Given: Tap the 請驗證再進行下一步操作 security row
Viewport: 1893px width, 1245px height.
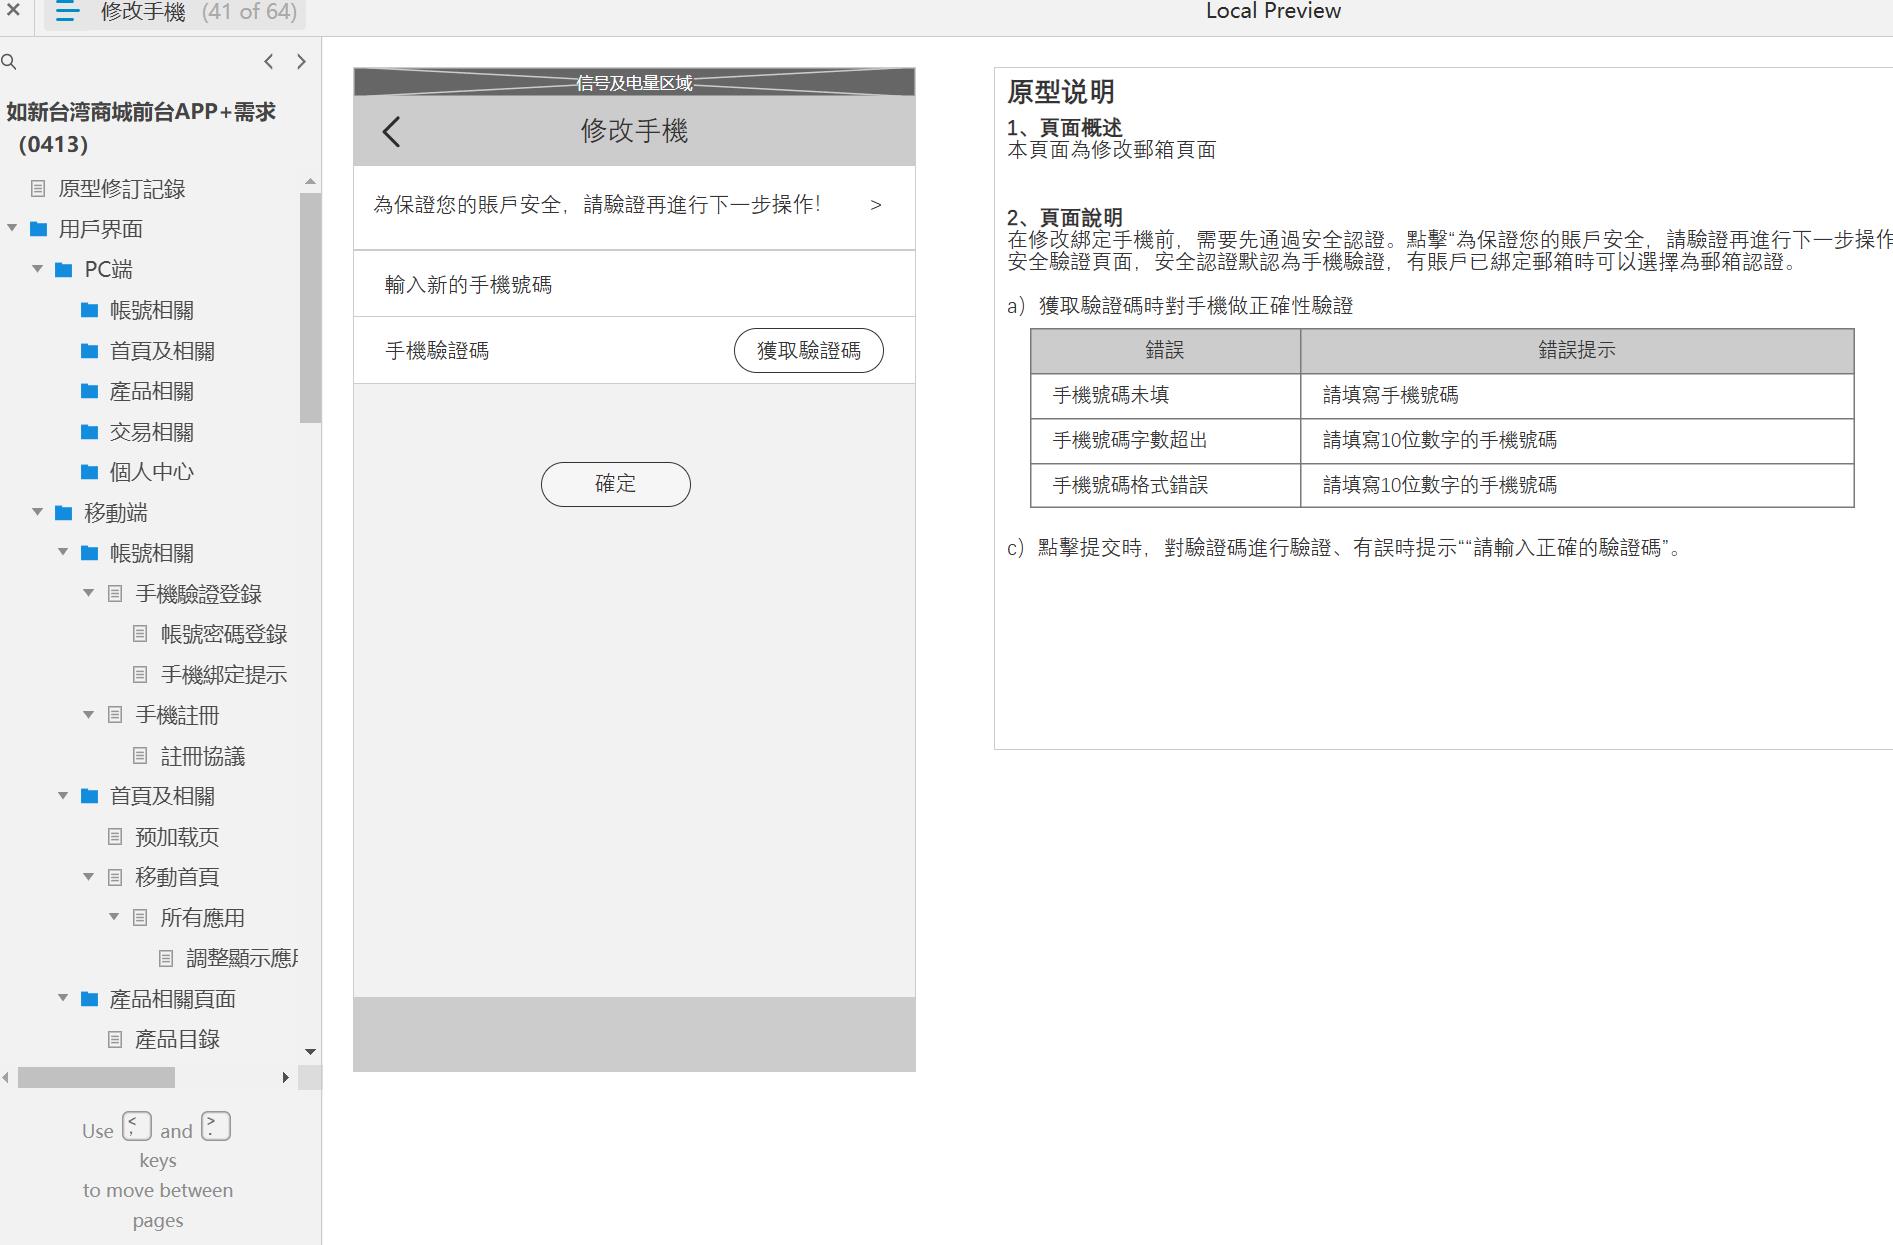Looking at the screenshot, I should coord(634,206).
